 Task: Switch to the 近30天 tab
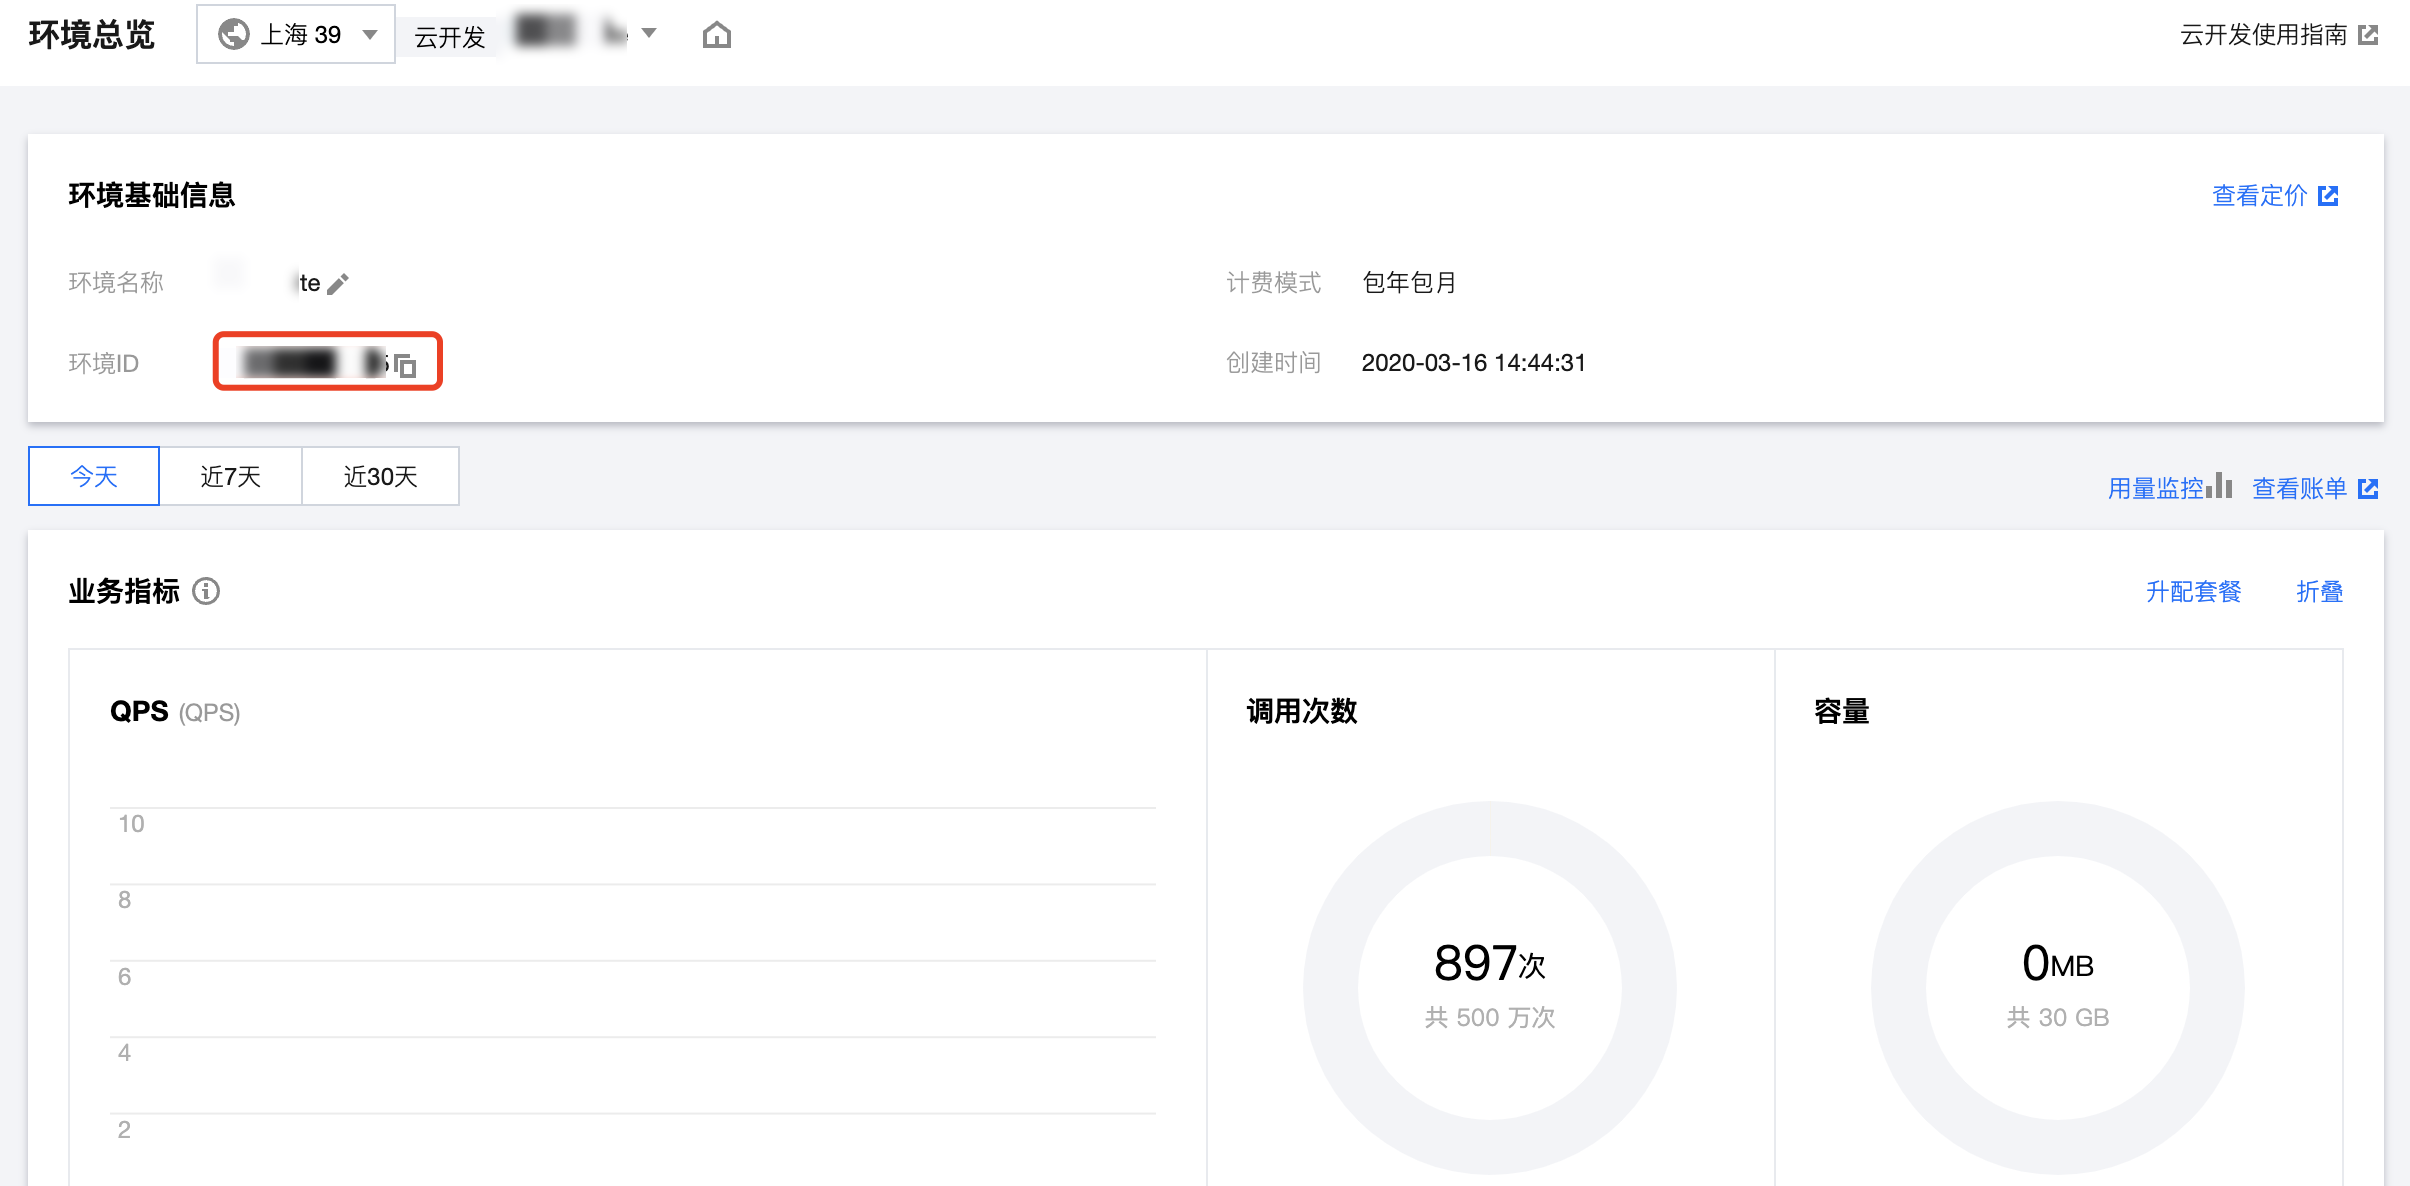[380, 476]
